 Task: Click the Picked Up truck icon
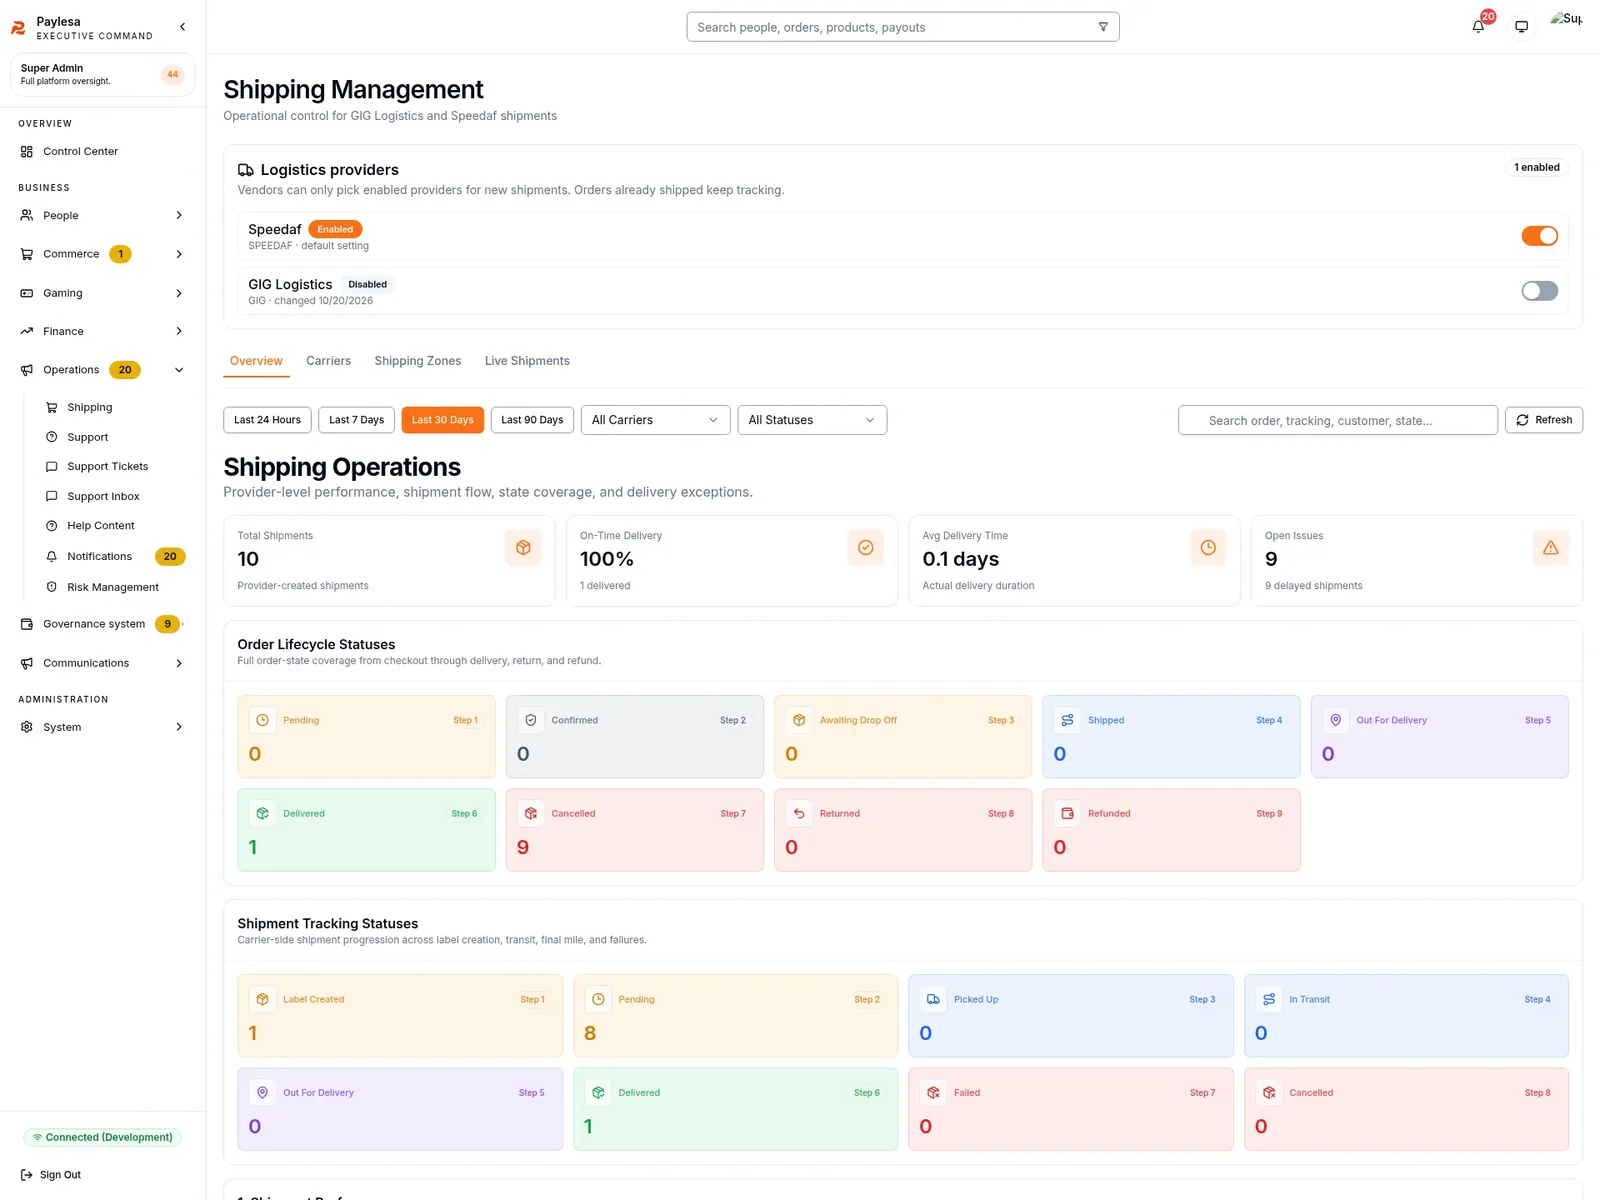933,999
